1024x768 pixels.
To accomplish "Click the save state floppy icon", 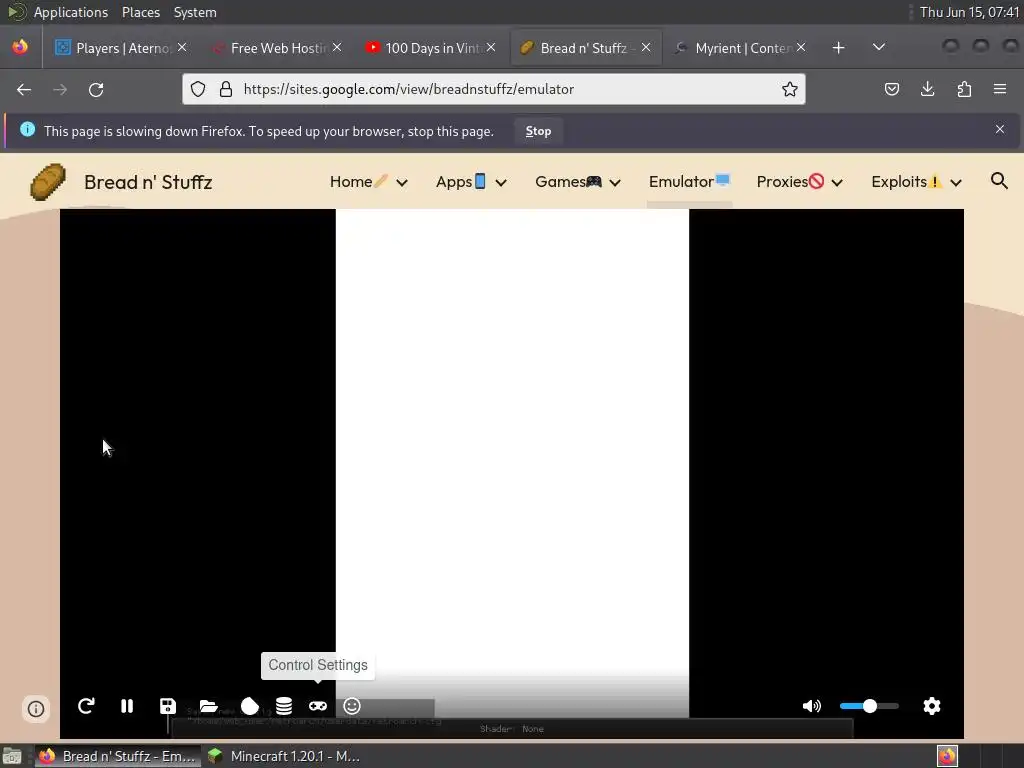I will click(x=168, y=706).
